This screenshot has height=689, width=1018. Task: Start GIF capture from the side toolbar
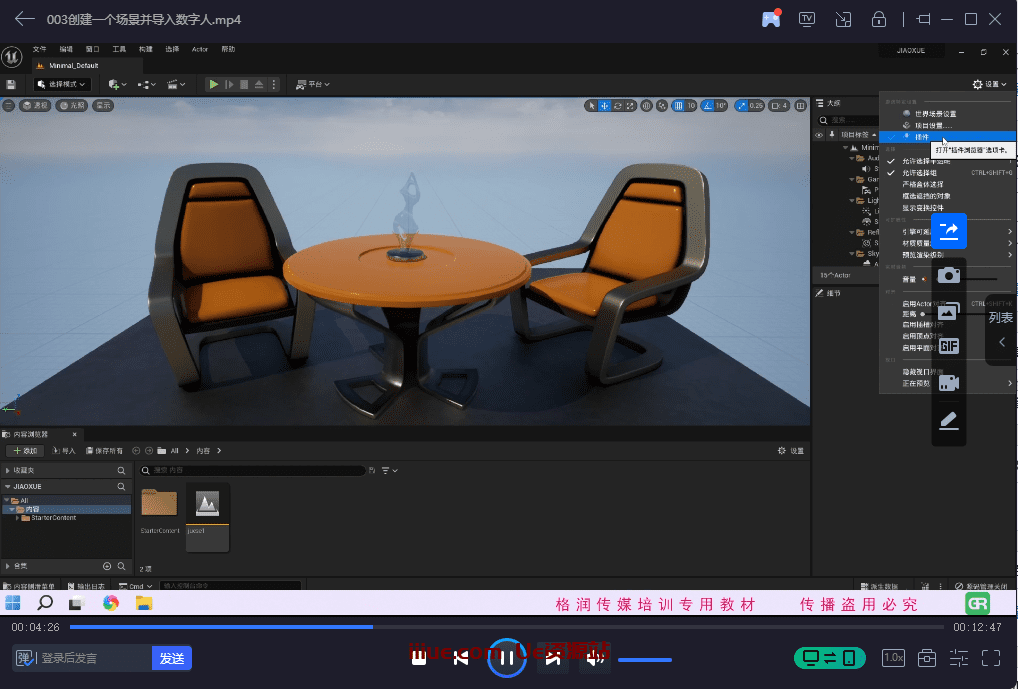pyautogui.click(x=948, y=346)
